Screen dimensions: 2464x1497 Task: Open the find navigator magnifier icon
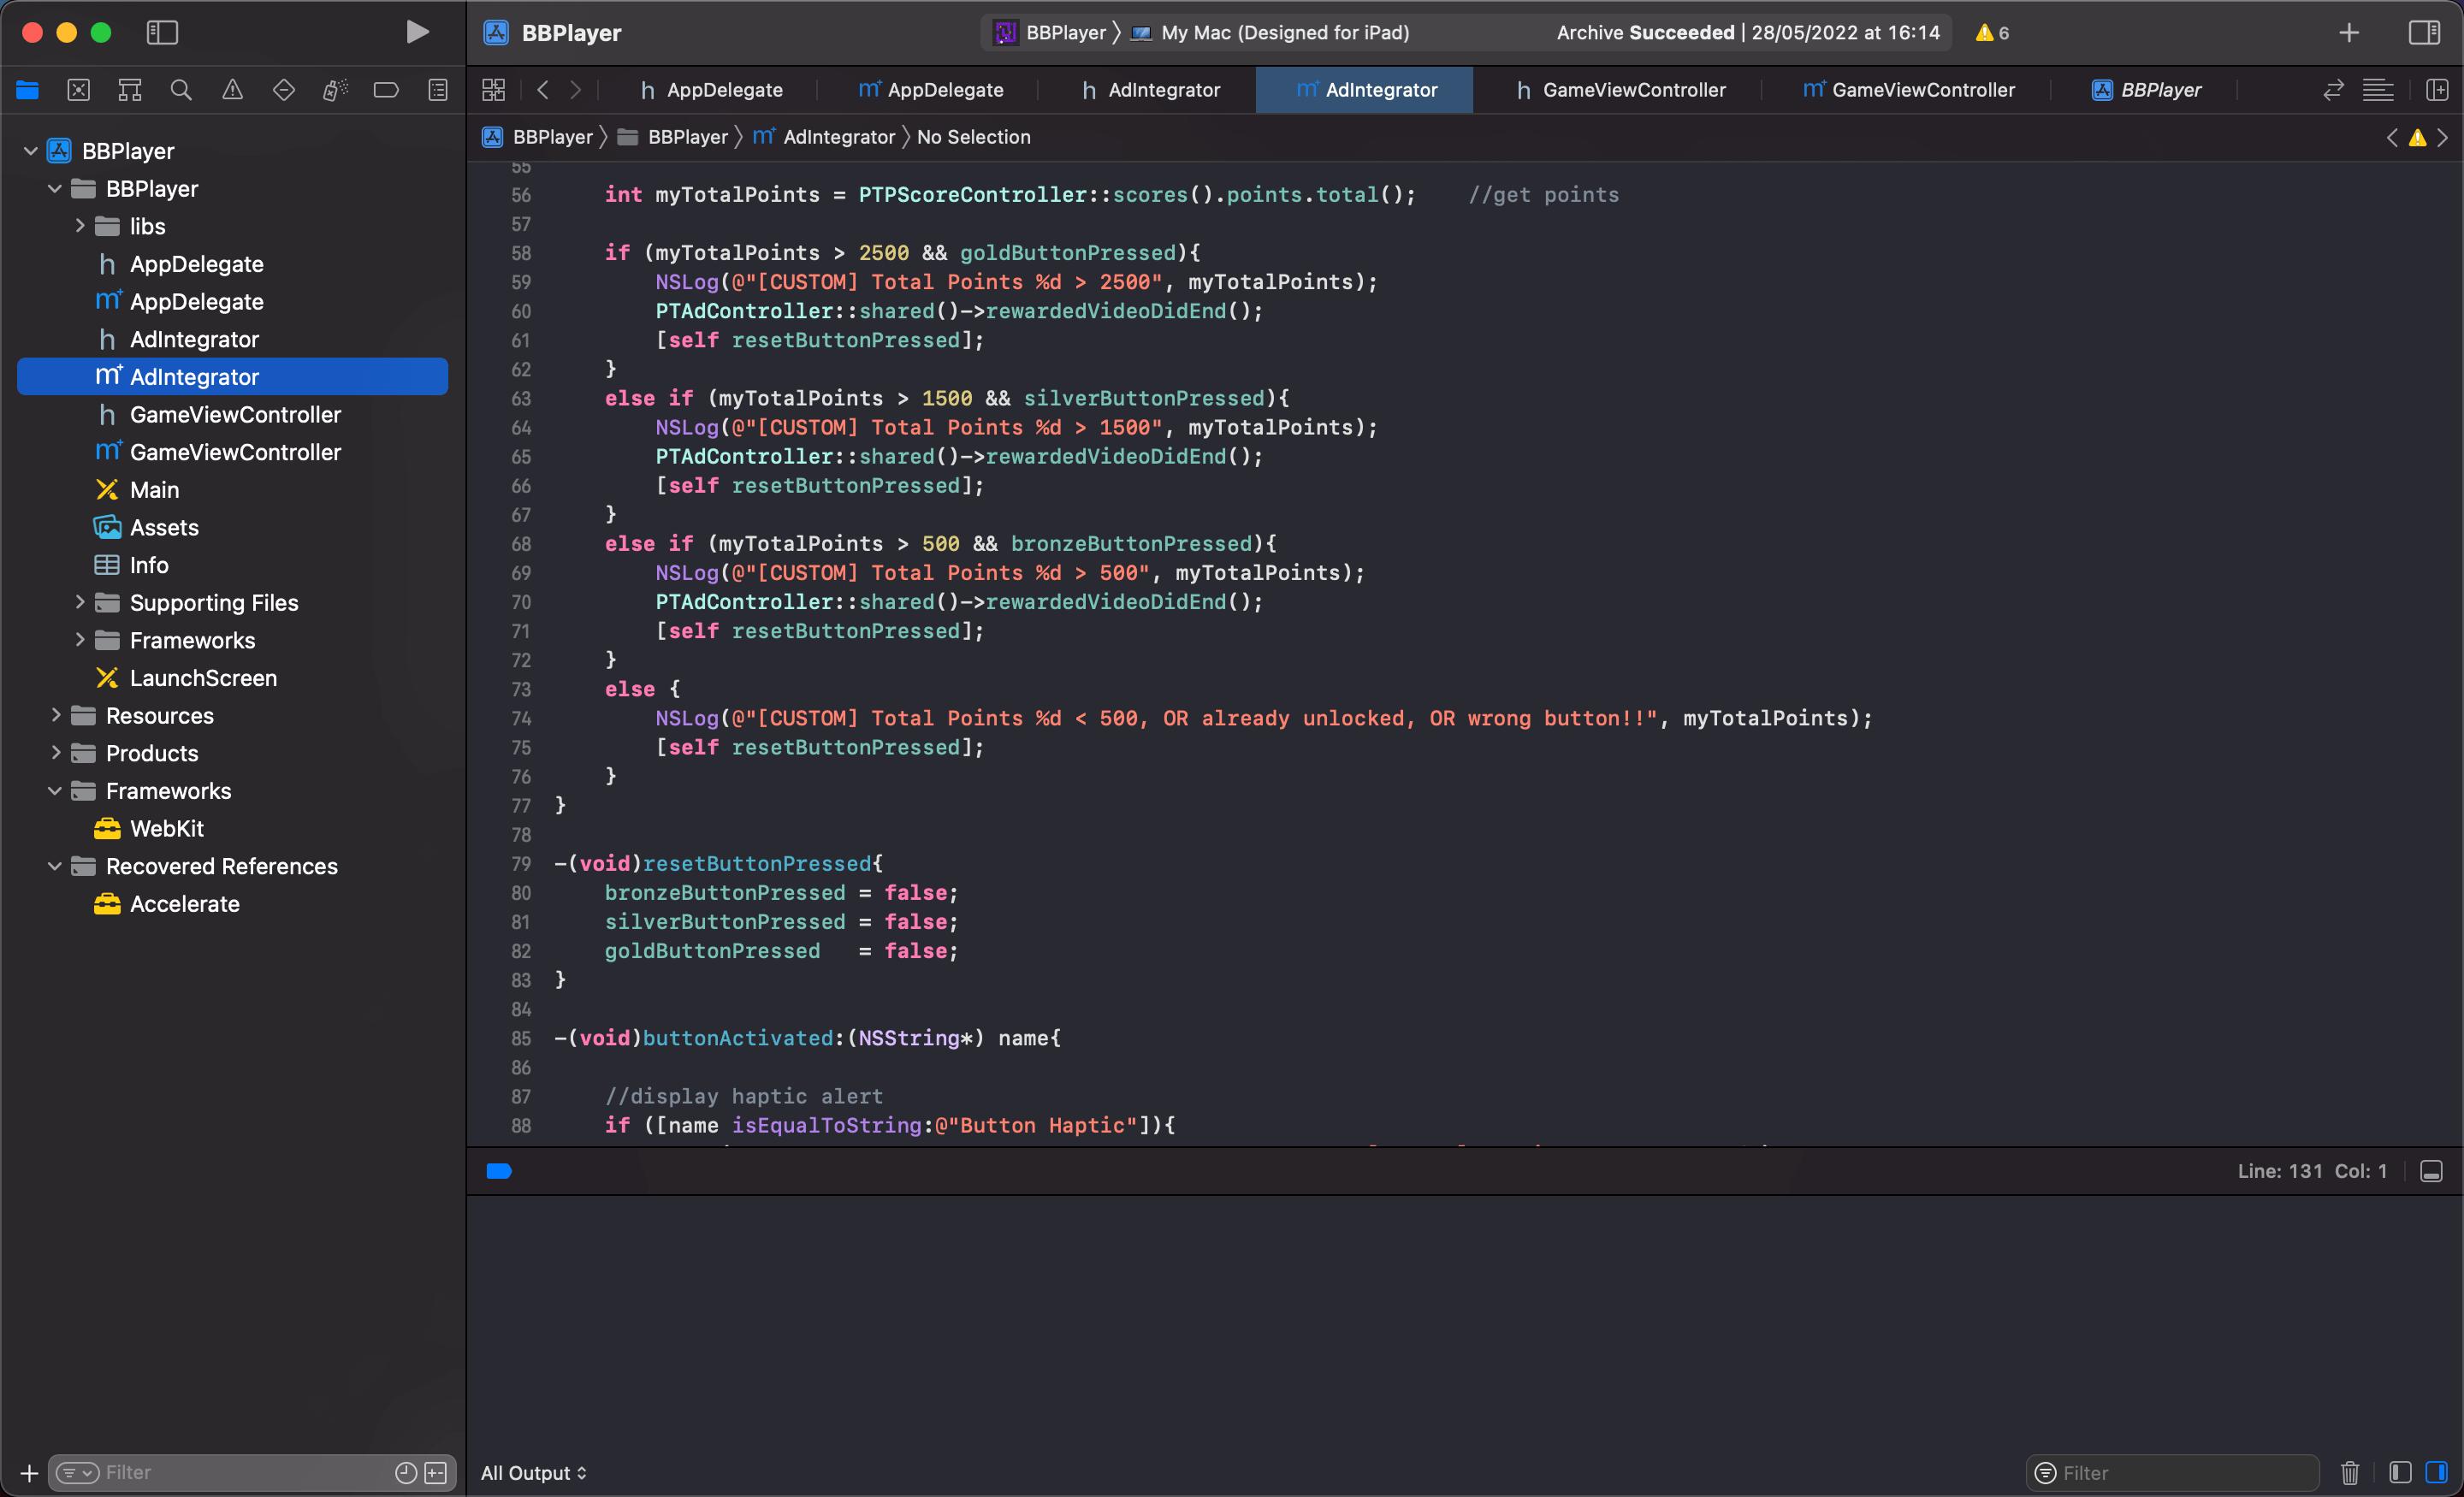click(x=181, y=90)
